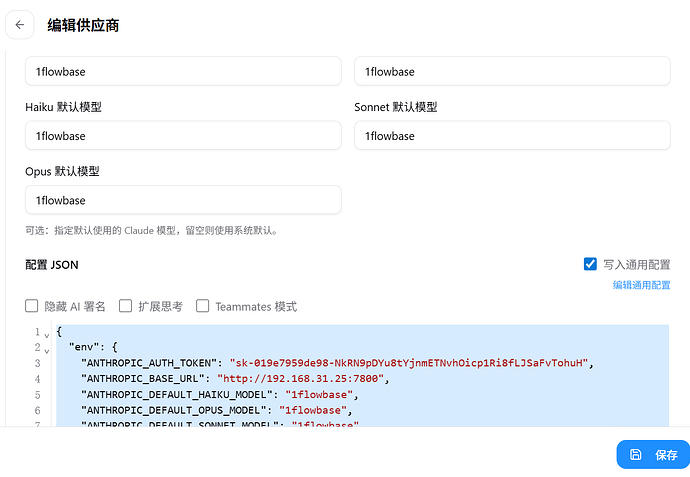
Task: Click the "ANTHROPIC_BASE_URL" key text
Action: 143,379
